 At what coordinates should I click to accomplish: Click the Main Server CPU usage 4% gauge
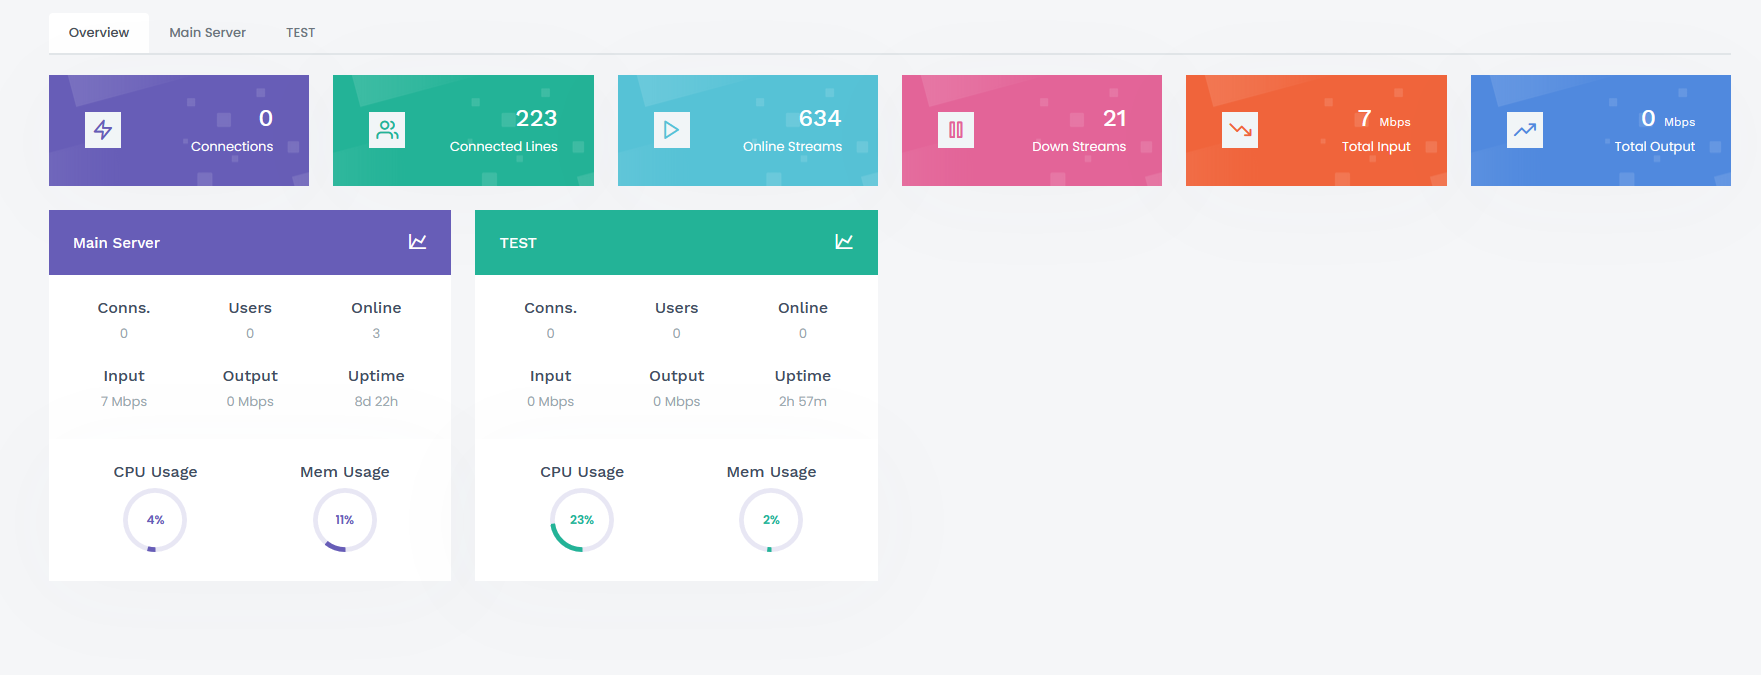[x=155, y=520]
